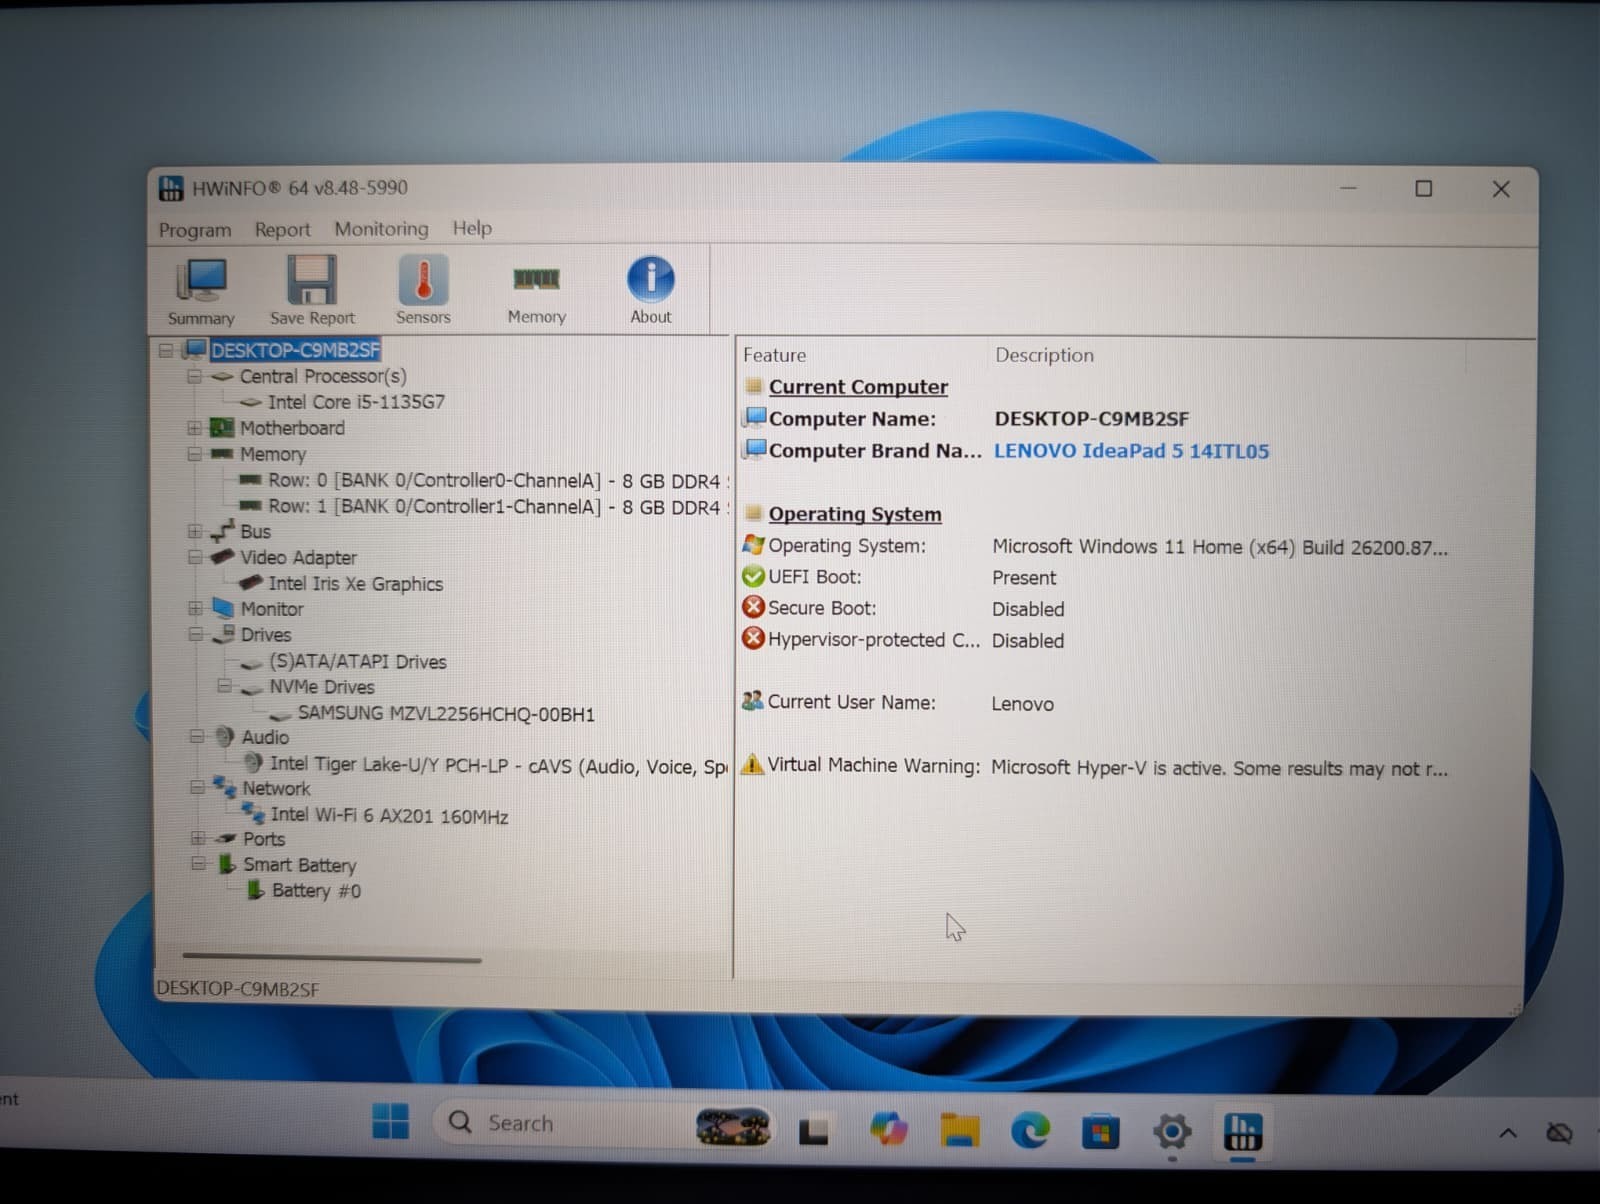1600x1204 pixels.
Task: Select NVMe Drives tree node
Action: click(321, 687)
